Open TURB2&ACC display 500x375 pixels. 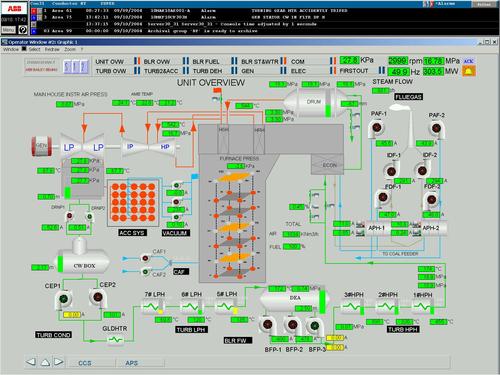pos(161,71)
